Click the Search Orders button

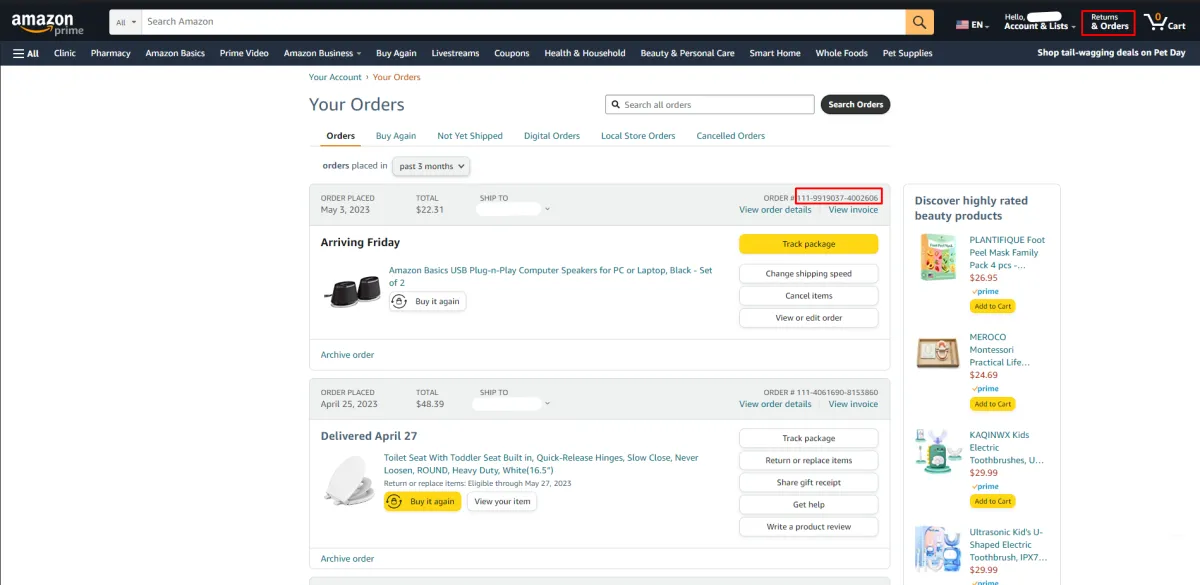tap(855, 104)
